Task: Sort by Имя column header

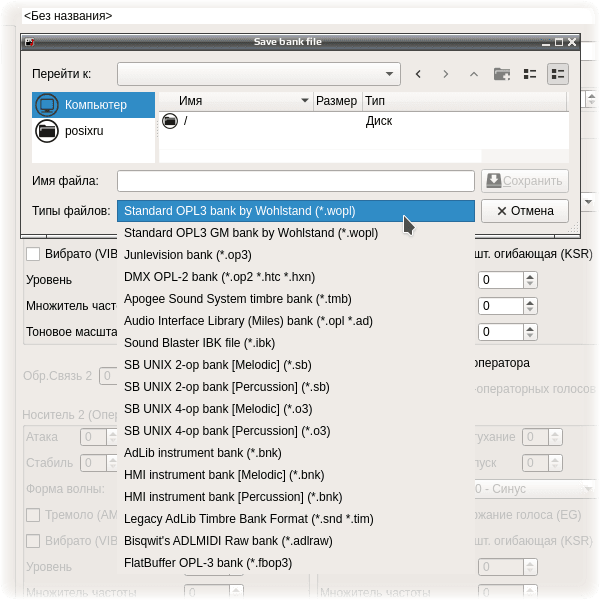Action: pyautogui.click(x=236, y=101)
